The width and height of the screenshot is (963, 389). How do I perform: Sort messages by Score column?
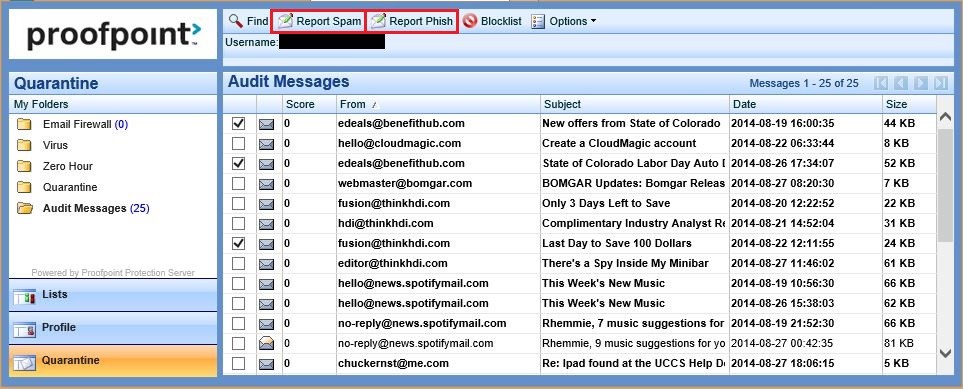pos(309,104)
